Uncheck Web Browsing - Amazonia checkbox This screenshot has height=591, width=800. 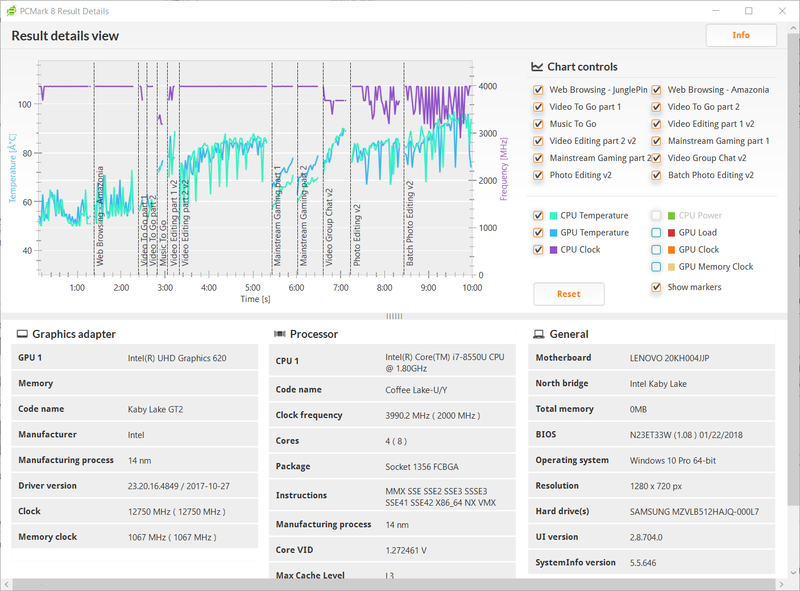click(x=656, y=90)
